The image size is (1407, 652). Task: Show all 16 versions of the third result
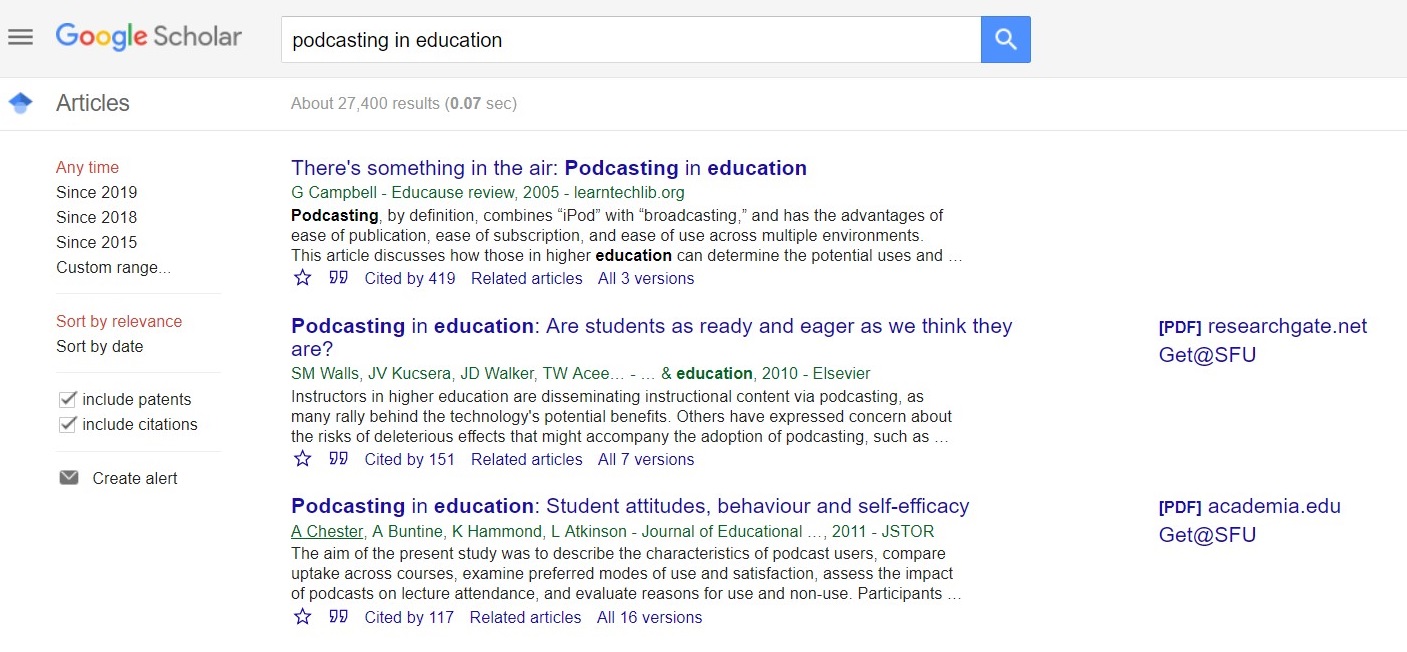649,617
